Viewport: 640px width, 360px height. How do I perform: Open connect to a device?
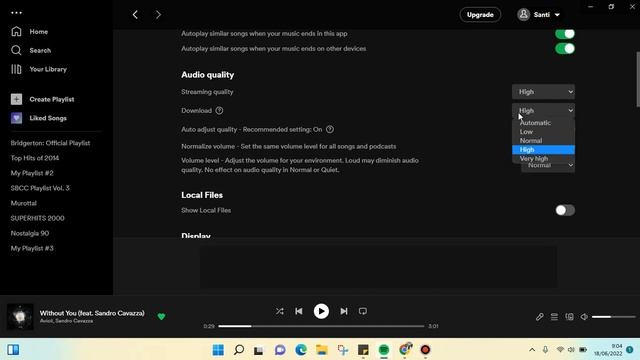click(569, 317)
